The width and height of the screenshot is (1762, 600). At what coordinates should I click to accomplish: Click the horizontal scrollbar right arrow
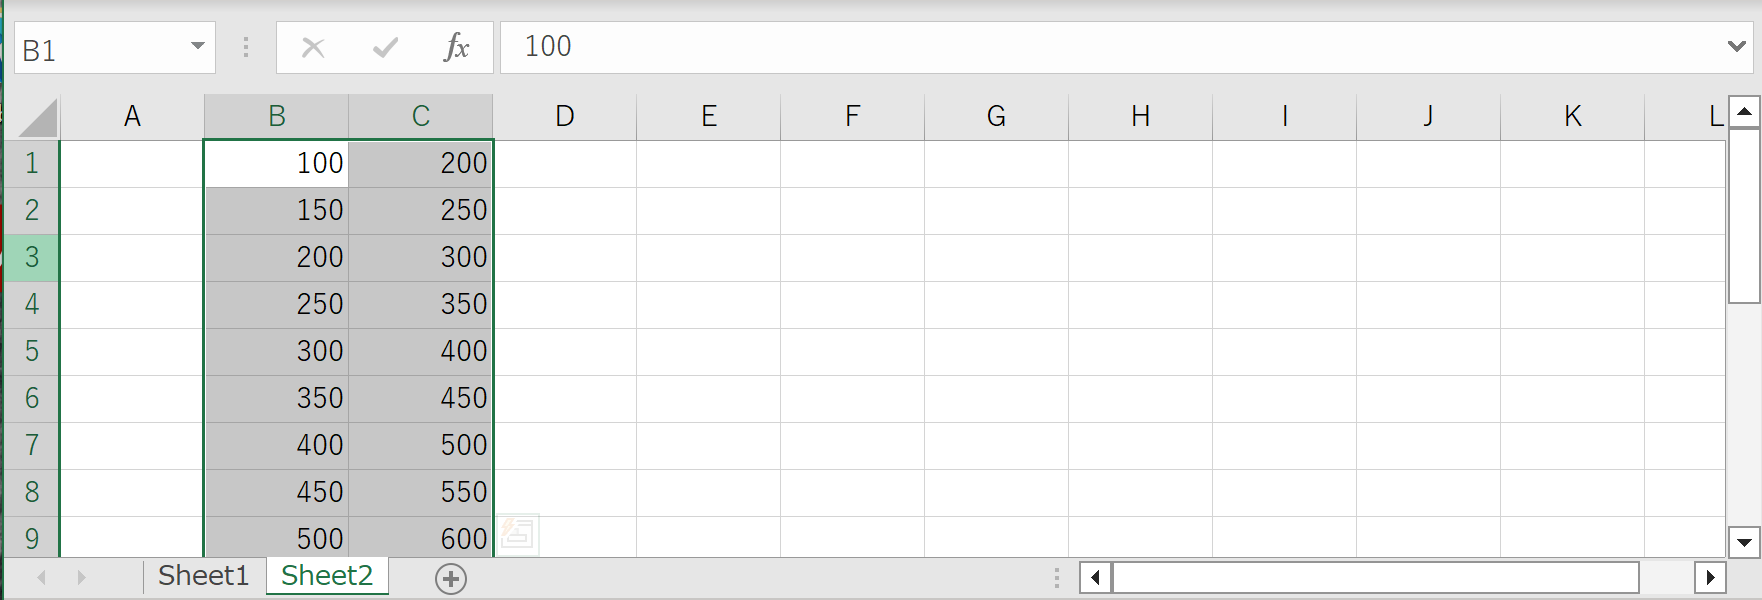(1710, 577)
